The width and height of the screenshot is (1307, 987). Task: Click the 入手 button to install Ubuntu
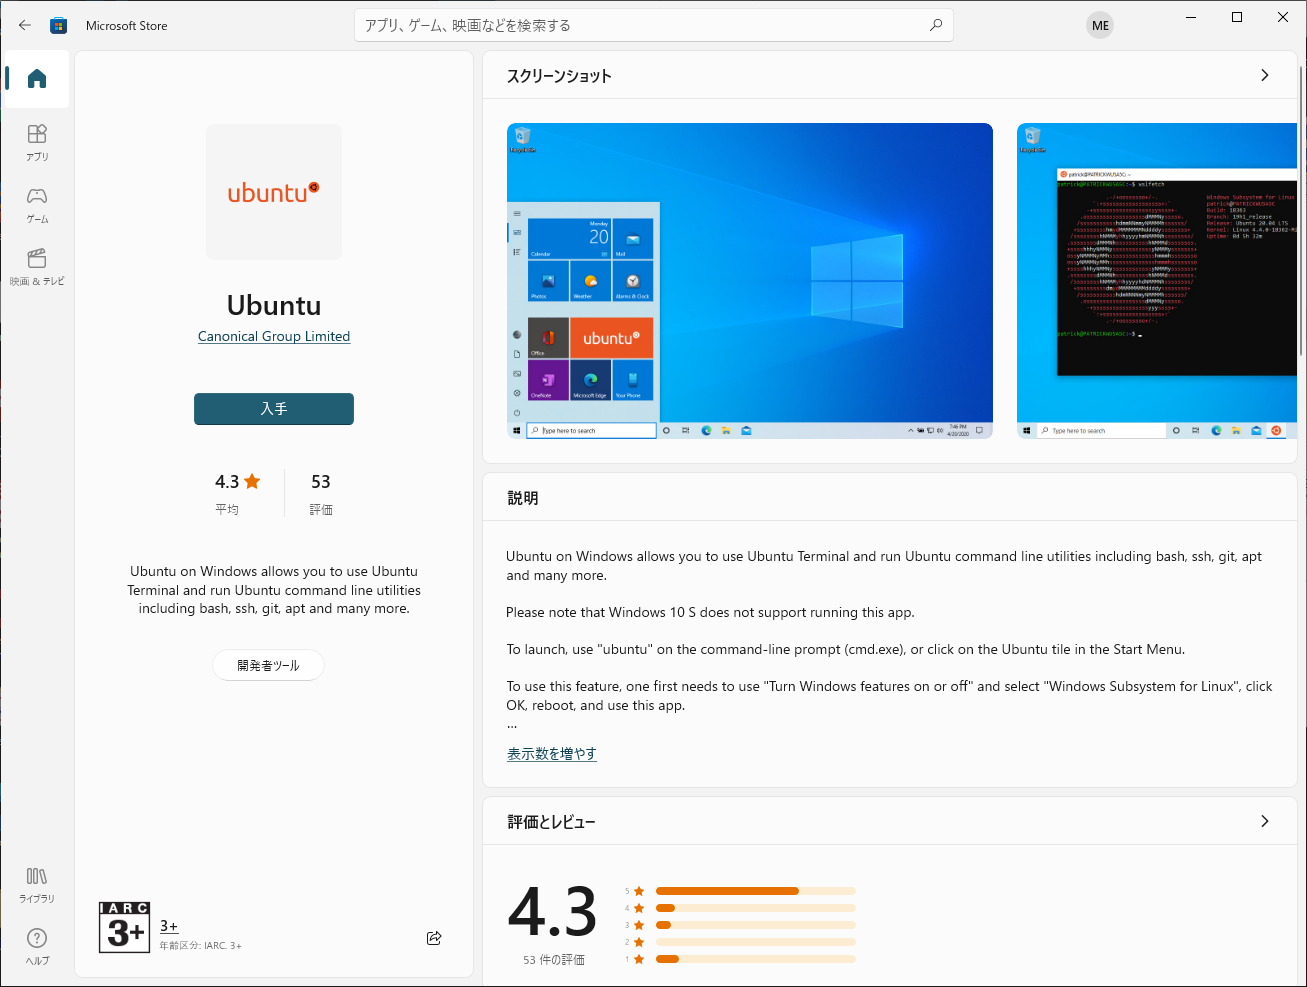coord(273,409)
